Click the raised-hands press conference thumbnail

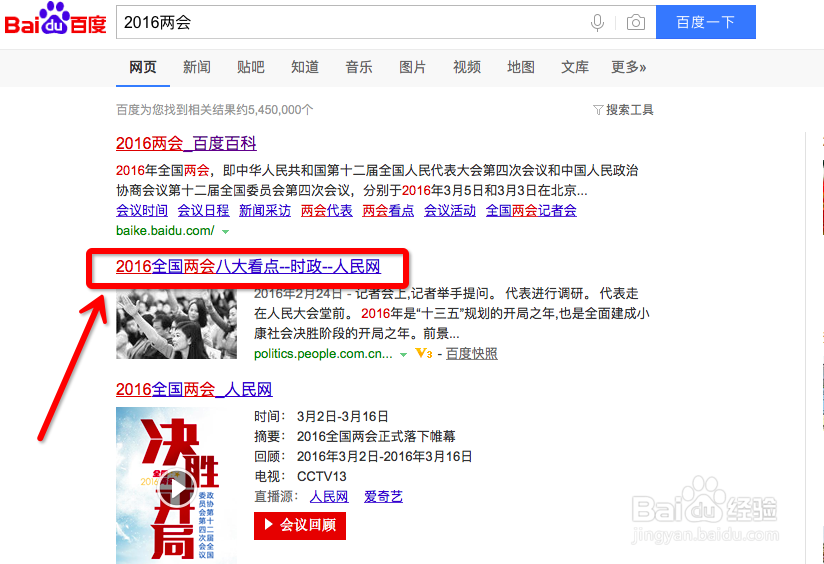[177, 323]
